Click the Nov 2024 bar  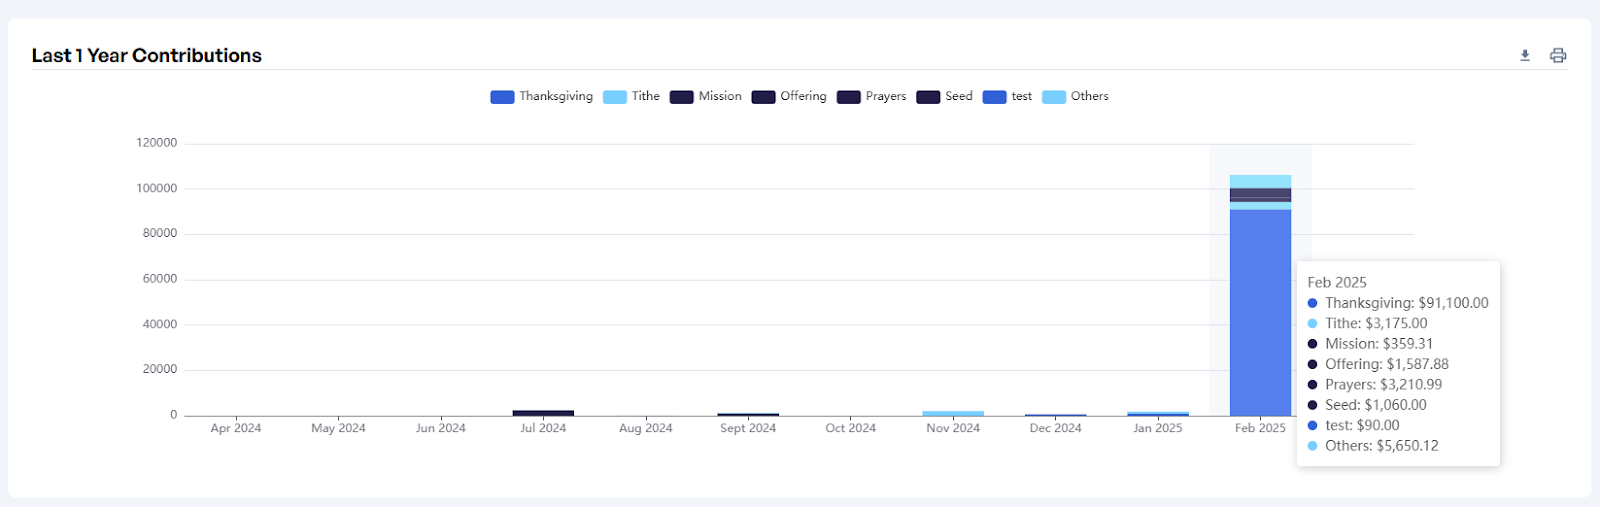(x=953, y=413)
